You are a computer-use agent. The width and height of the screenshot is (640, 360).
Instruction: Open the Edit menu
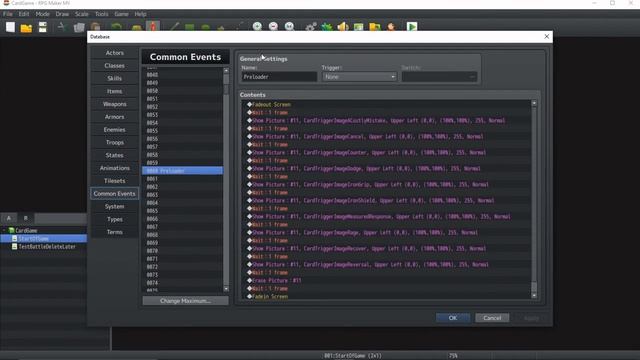24,14
